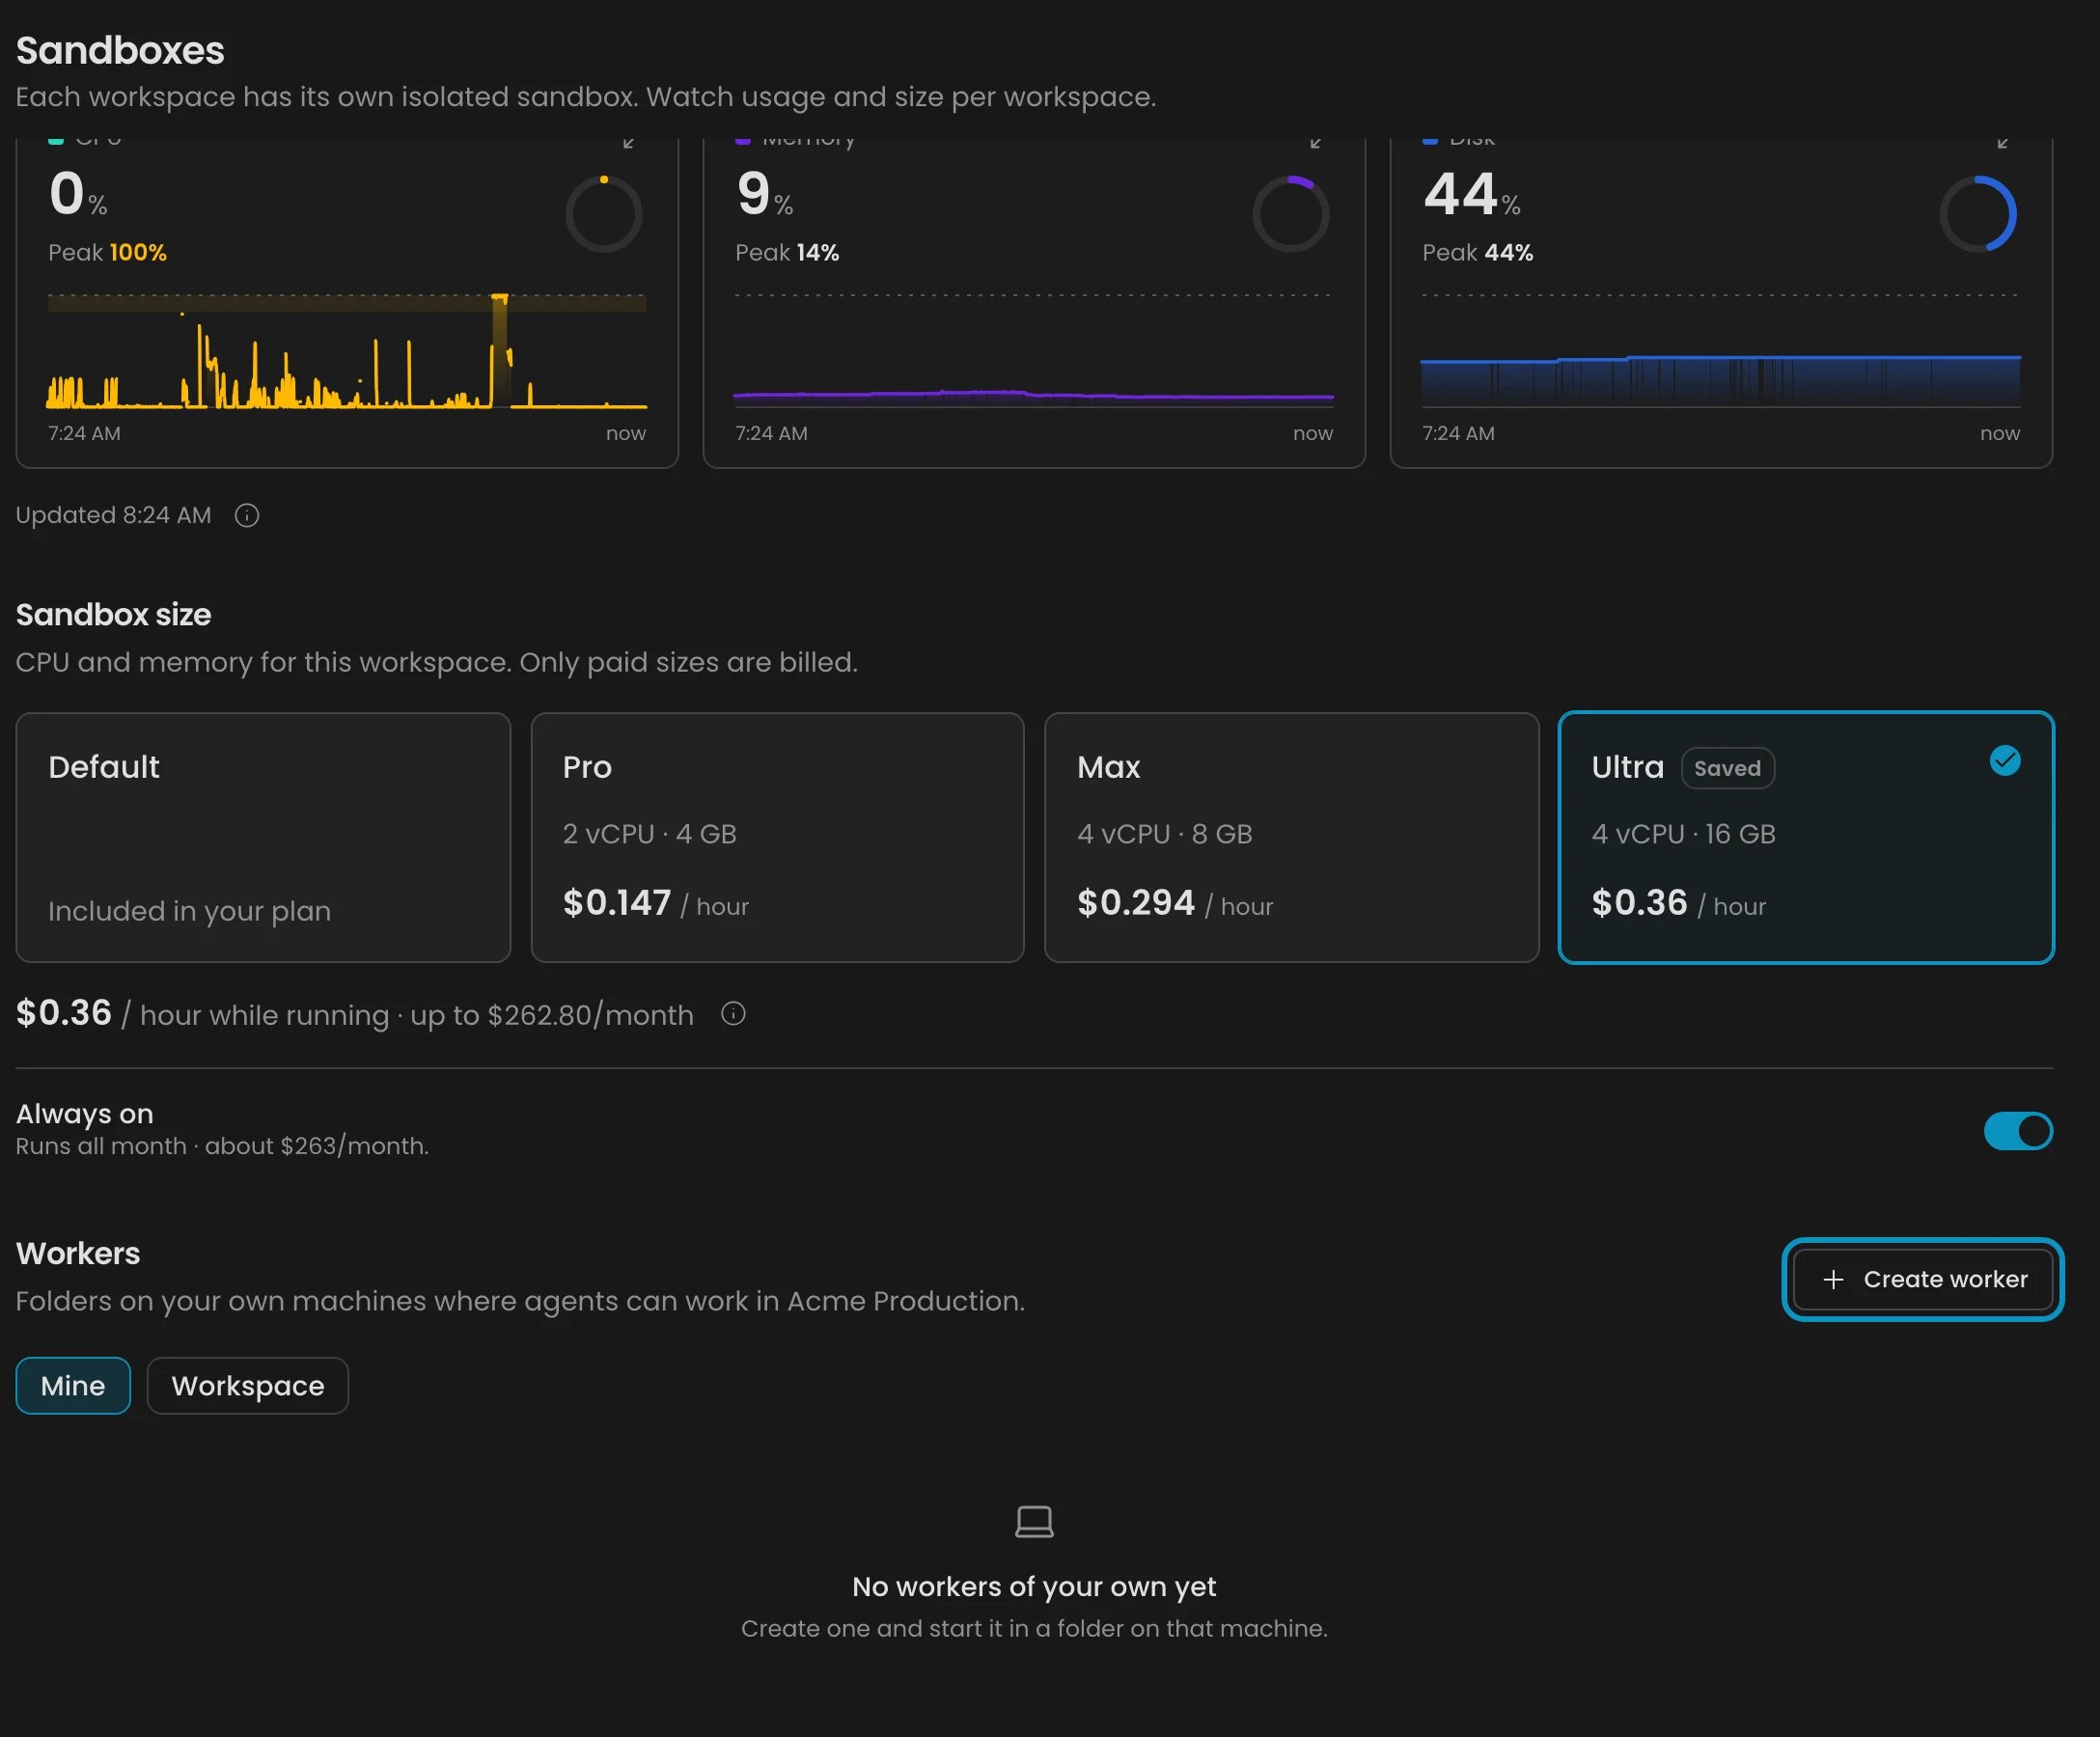Screen dimensions: 2100x1737
Task: Open info icon next to Updated 8:24 AM
Action: (x=247, y=515)
